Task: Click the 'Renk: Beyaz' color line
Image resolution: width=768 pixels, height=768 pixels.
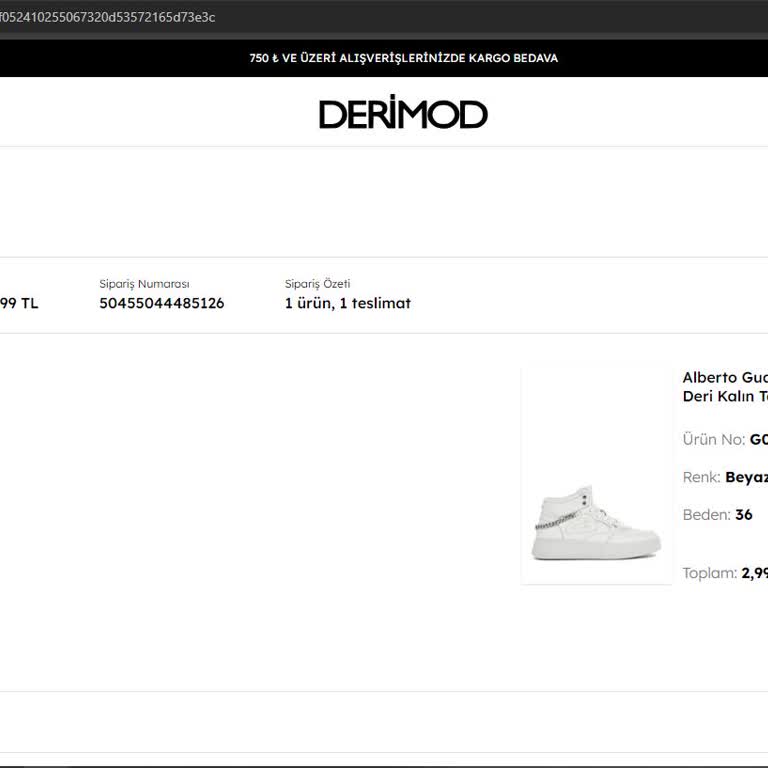Action: tap(725, 477)
